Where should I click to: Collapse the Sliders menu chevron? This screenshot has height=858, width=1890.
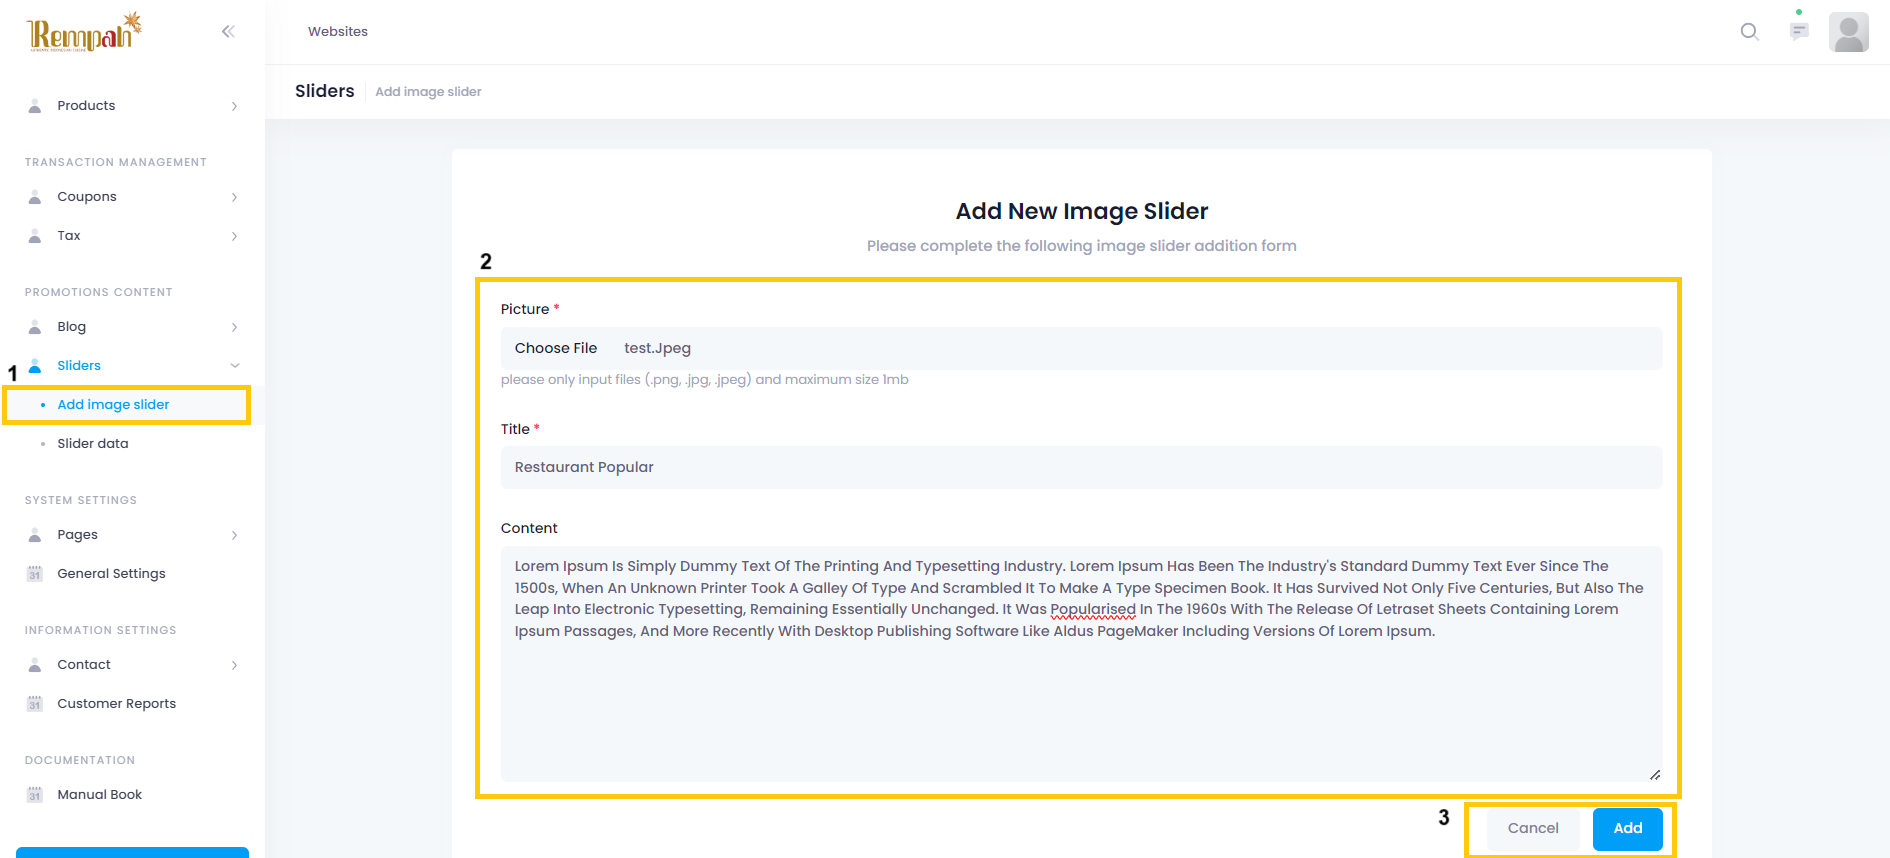234,366
